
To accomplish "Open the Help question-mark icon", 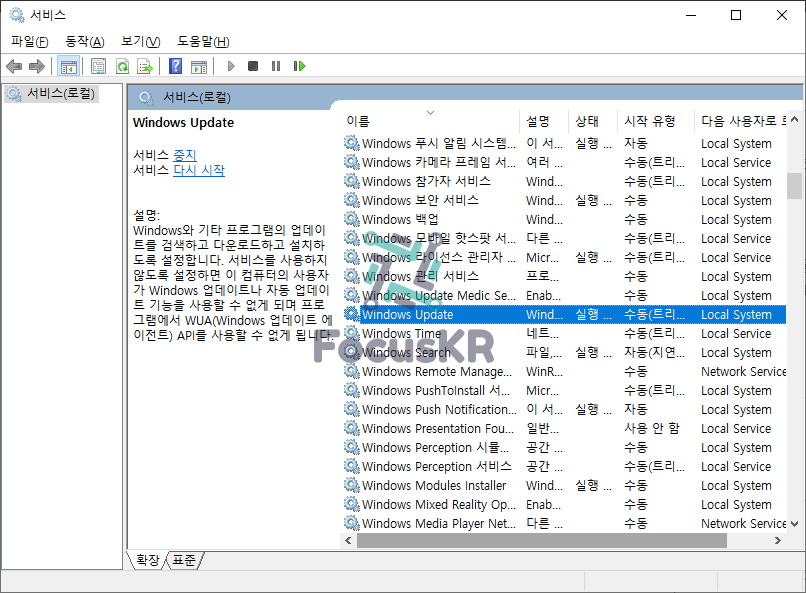I will [175, 66].
